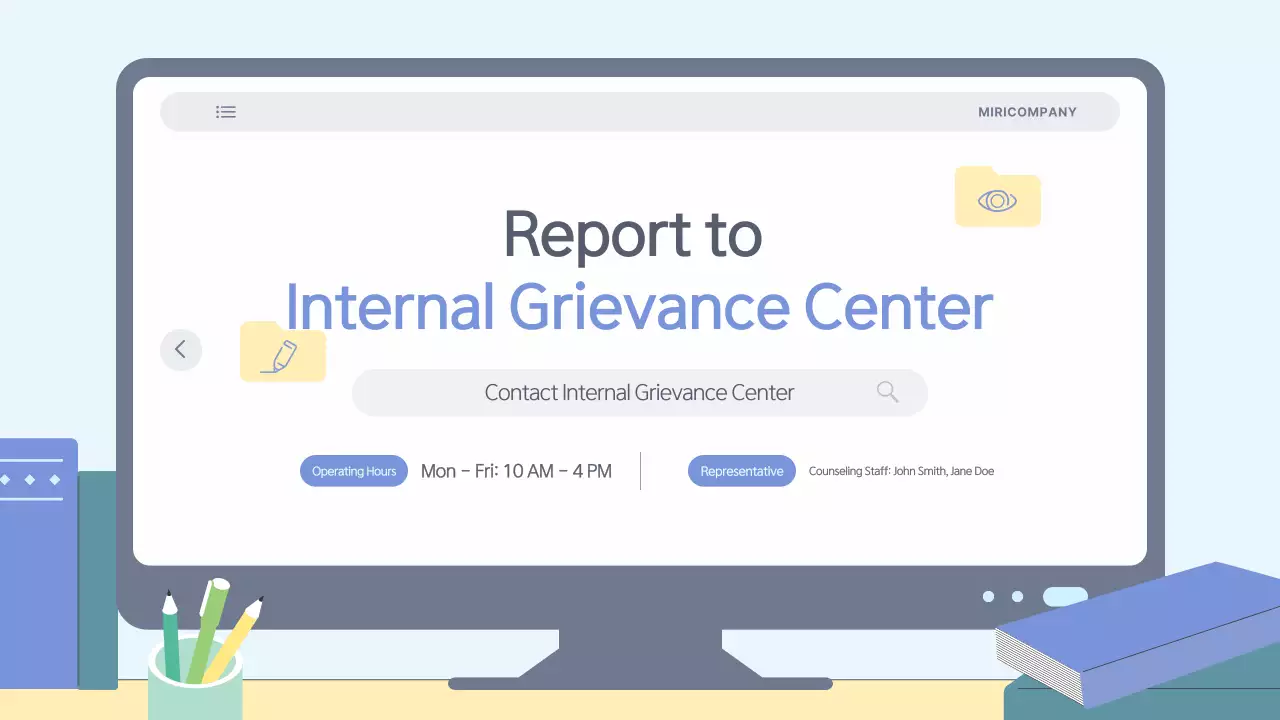Click the blue binder with diamond pattern
This screenshot has width=1280, height=720.
click(38, 560)
